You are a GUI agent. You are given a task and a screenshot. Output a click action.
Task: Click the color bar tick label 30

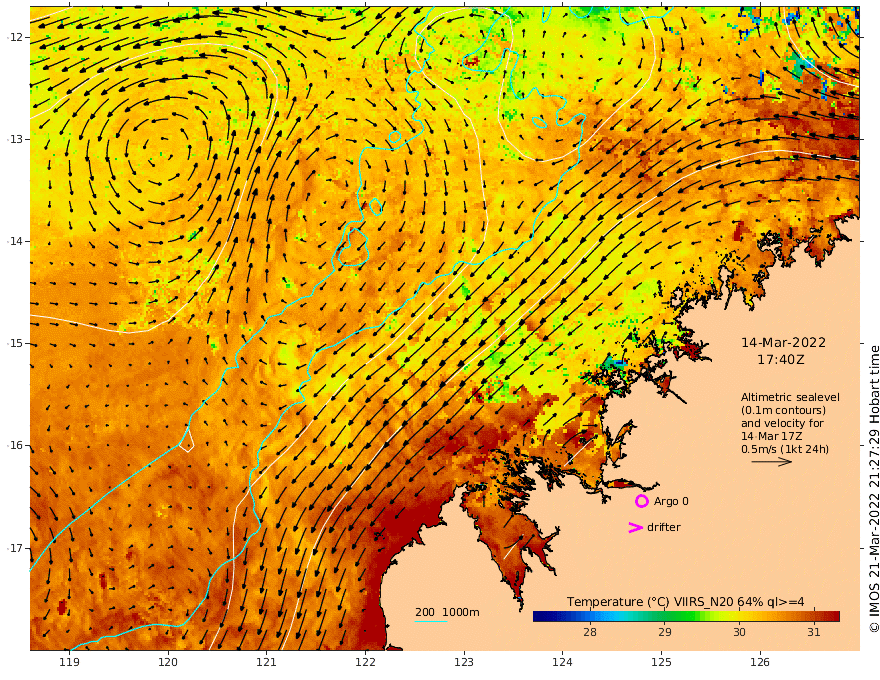[x=739, y=632]
